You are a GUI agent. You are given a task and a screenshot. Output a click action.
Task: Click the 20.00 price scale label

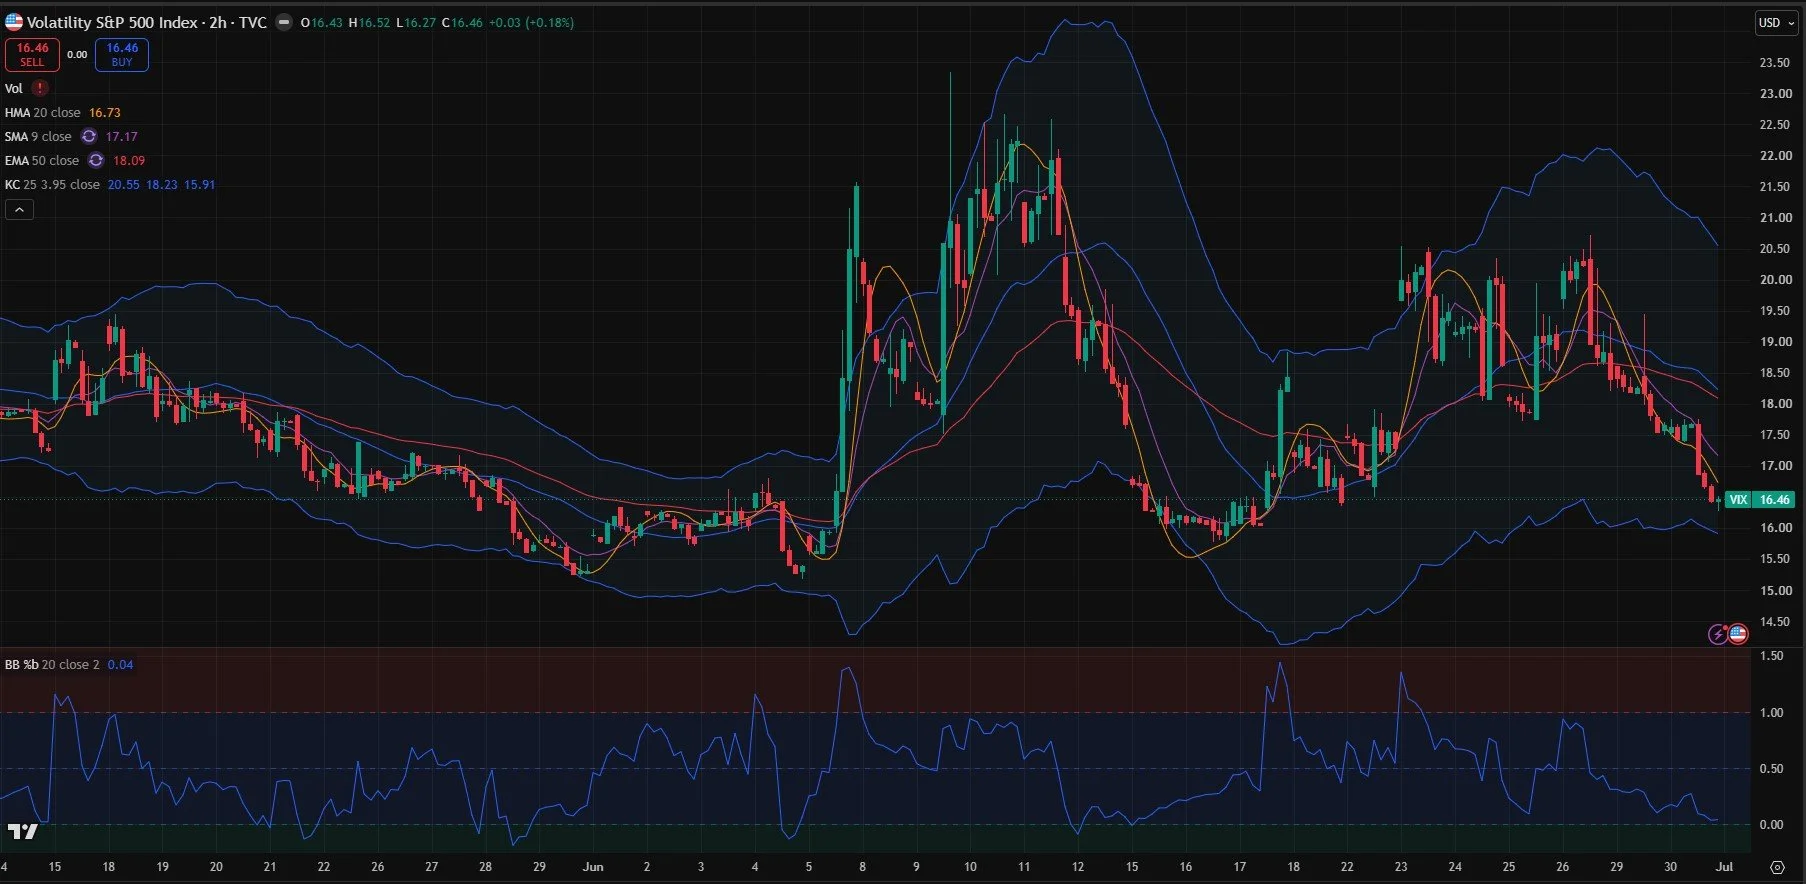(x=1775, y=279)
